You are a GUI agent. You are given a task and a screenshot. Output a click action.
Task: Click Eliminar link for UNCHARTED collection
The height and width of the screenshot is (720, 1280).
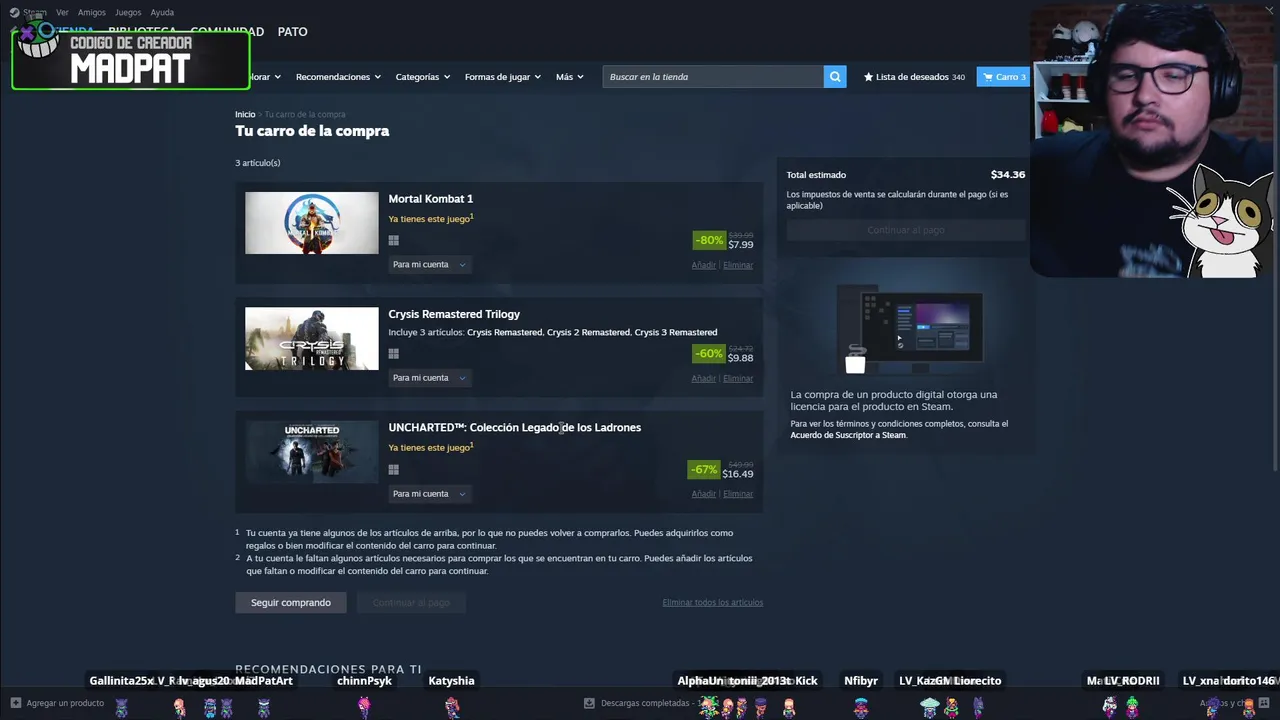pos(738,494)
